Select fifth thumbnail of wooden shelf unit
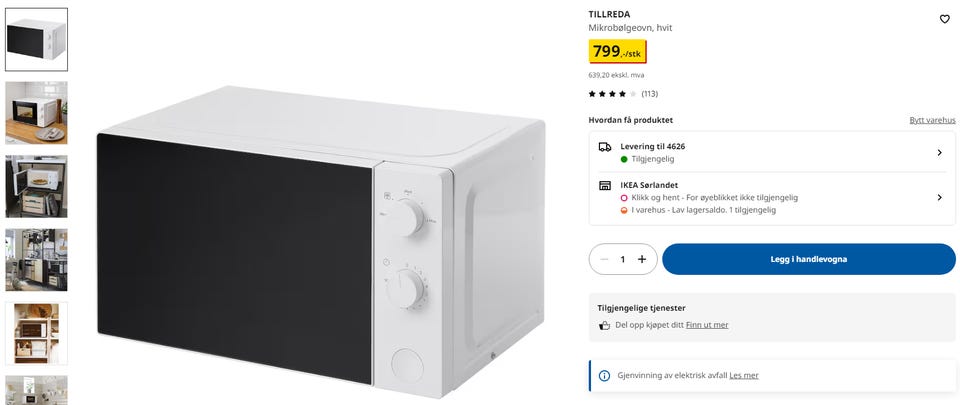 37,333
